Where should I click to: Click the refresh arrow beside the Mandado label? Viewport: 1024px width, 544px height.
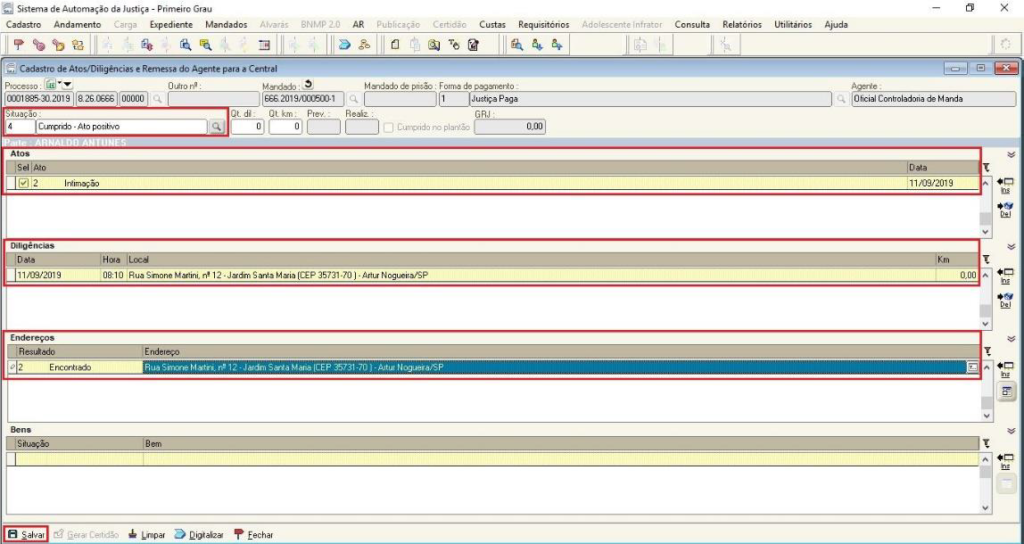tap(309, 84)
